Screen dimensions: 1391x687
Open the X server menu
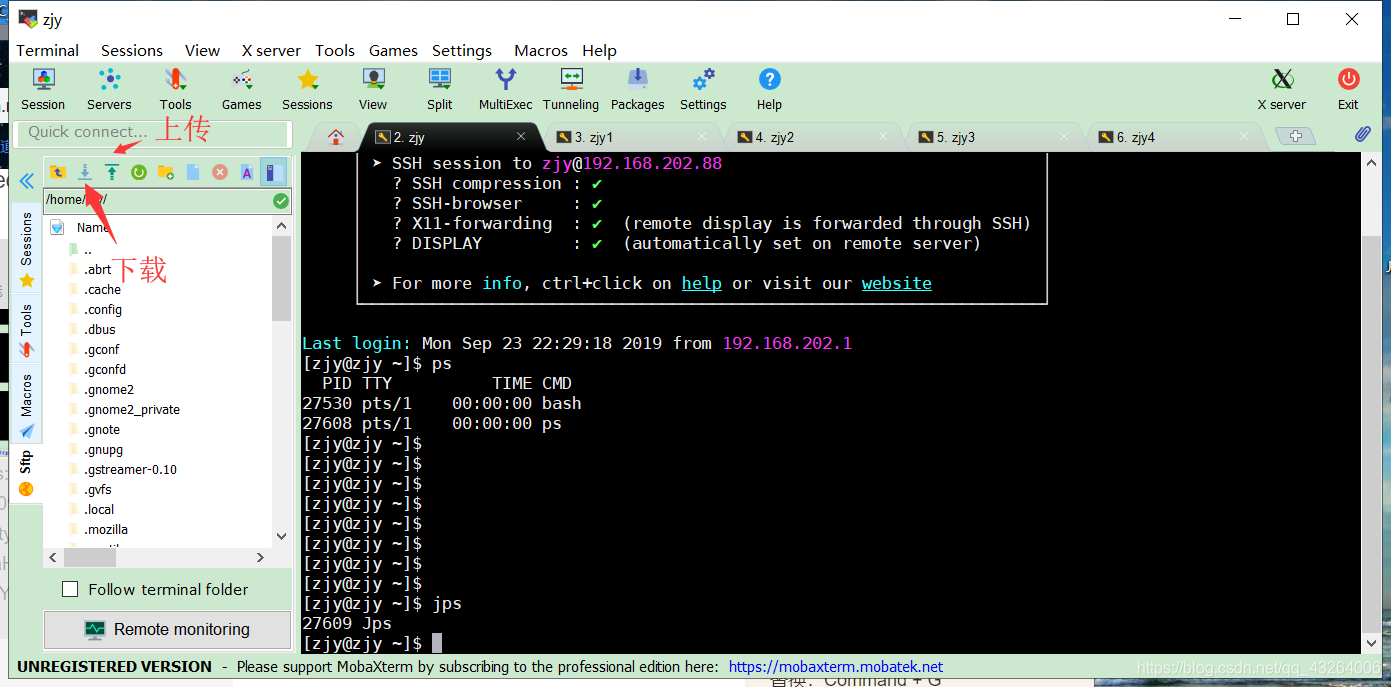(x=271, y=50)
